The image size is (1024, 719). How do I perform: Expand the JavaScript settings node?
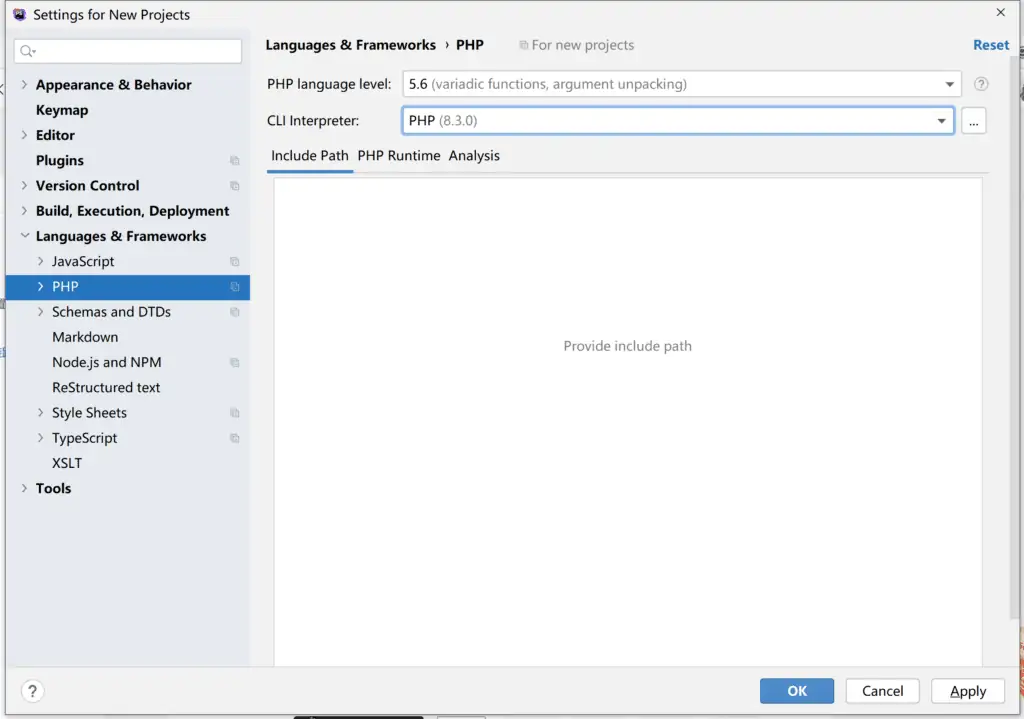pos(40,261)
